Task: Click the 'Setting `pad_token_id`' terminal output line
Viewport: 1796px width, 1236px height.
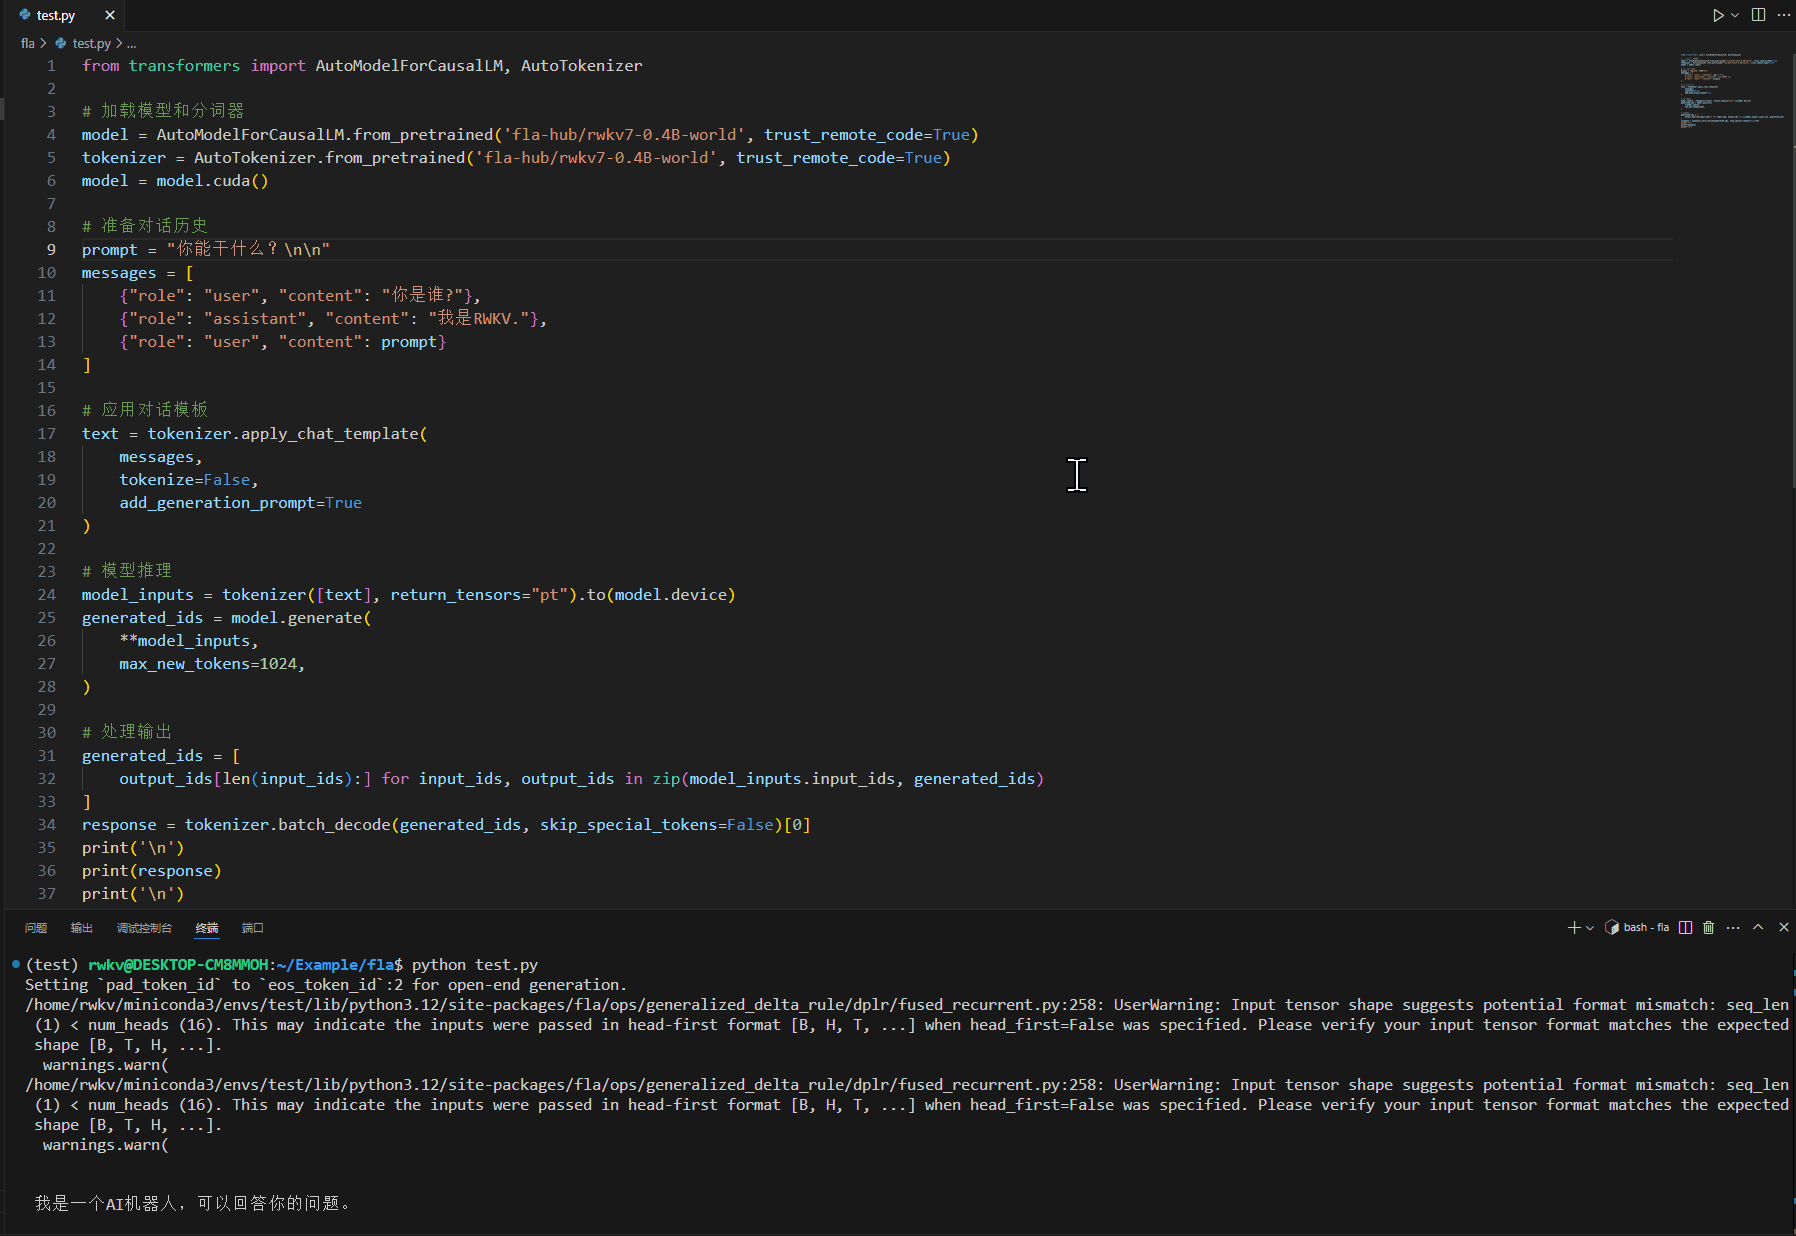Action: pos(326,985)
